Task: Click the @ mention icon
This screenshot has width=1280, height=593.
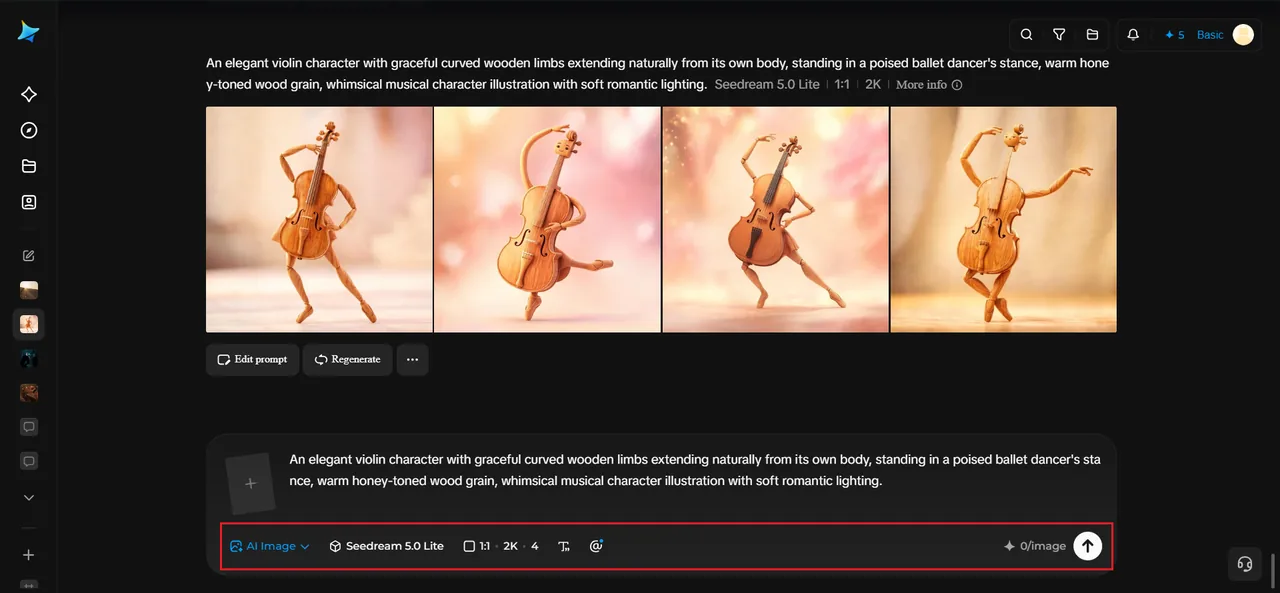Action: click(596, 546)
